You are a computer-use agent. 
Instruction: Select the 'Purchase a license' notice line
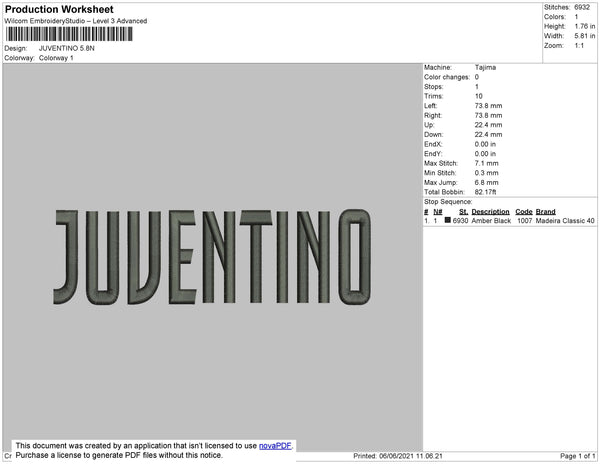(119, 455)
